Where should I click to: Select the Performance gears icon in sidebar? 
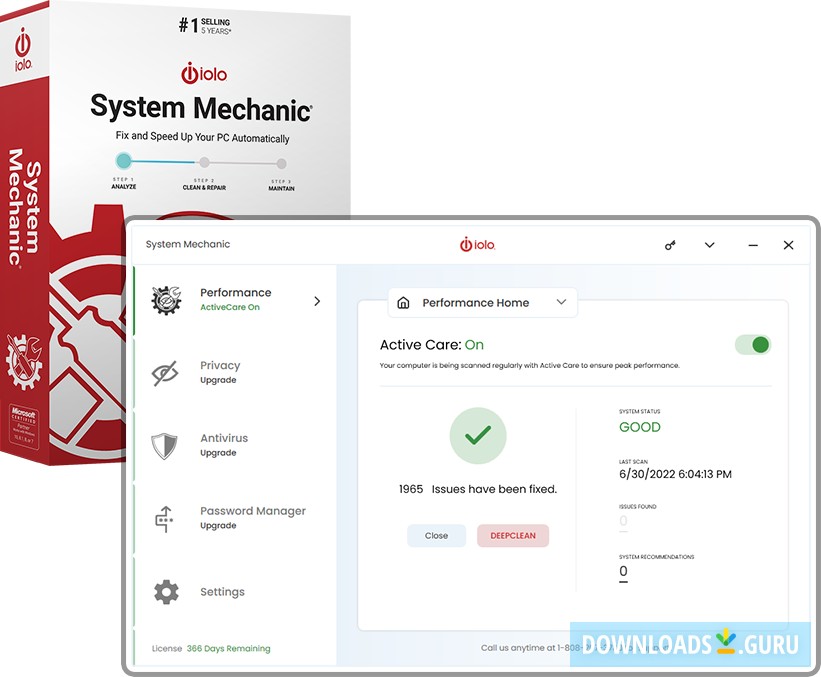tap(166, 299)
